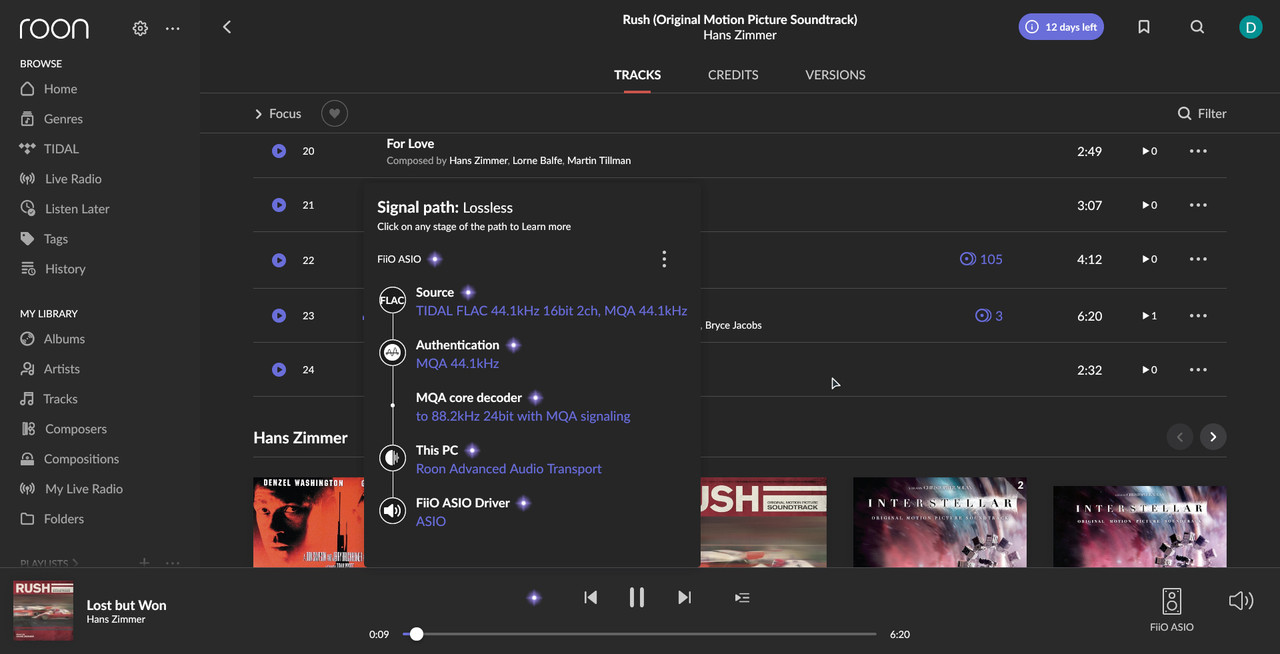
Task: Show next Hans Zimmer albums with right chevron
Action: pos(1213,437)
